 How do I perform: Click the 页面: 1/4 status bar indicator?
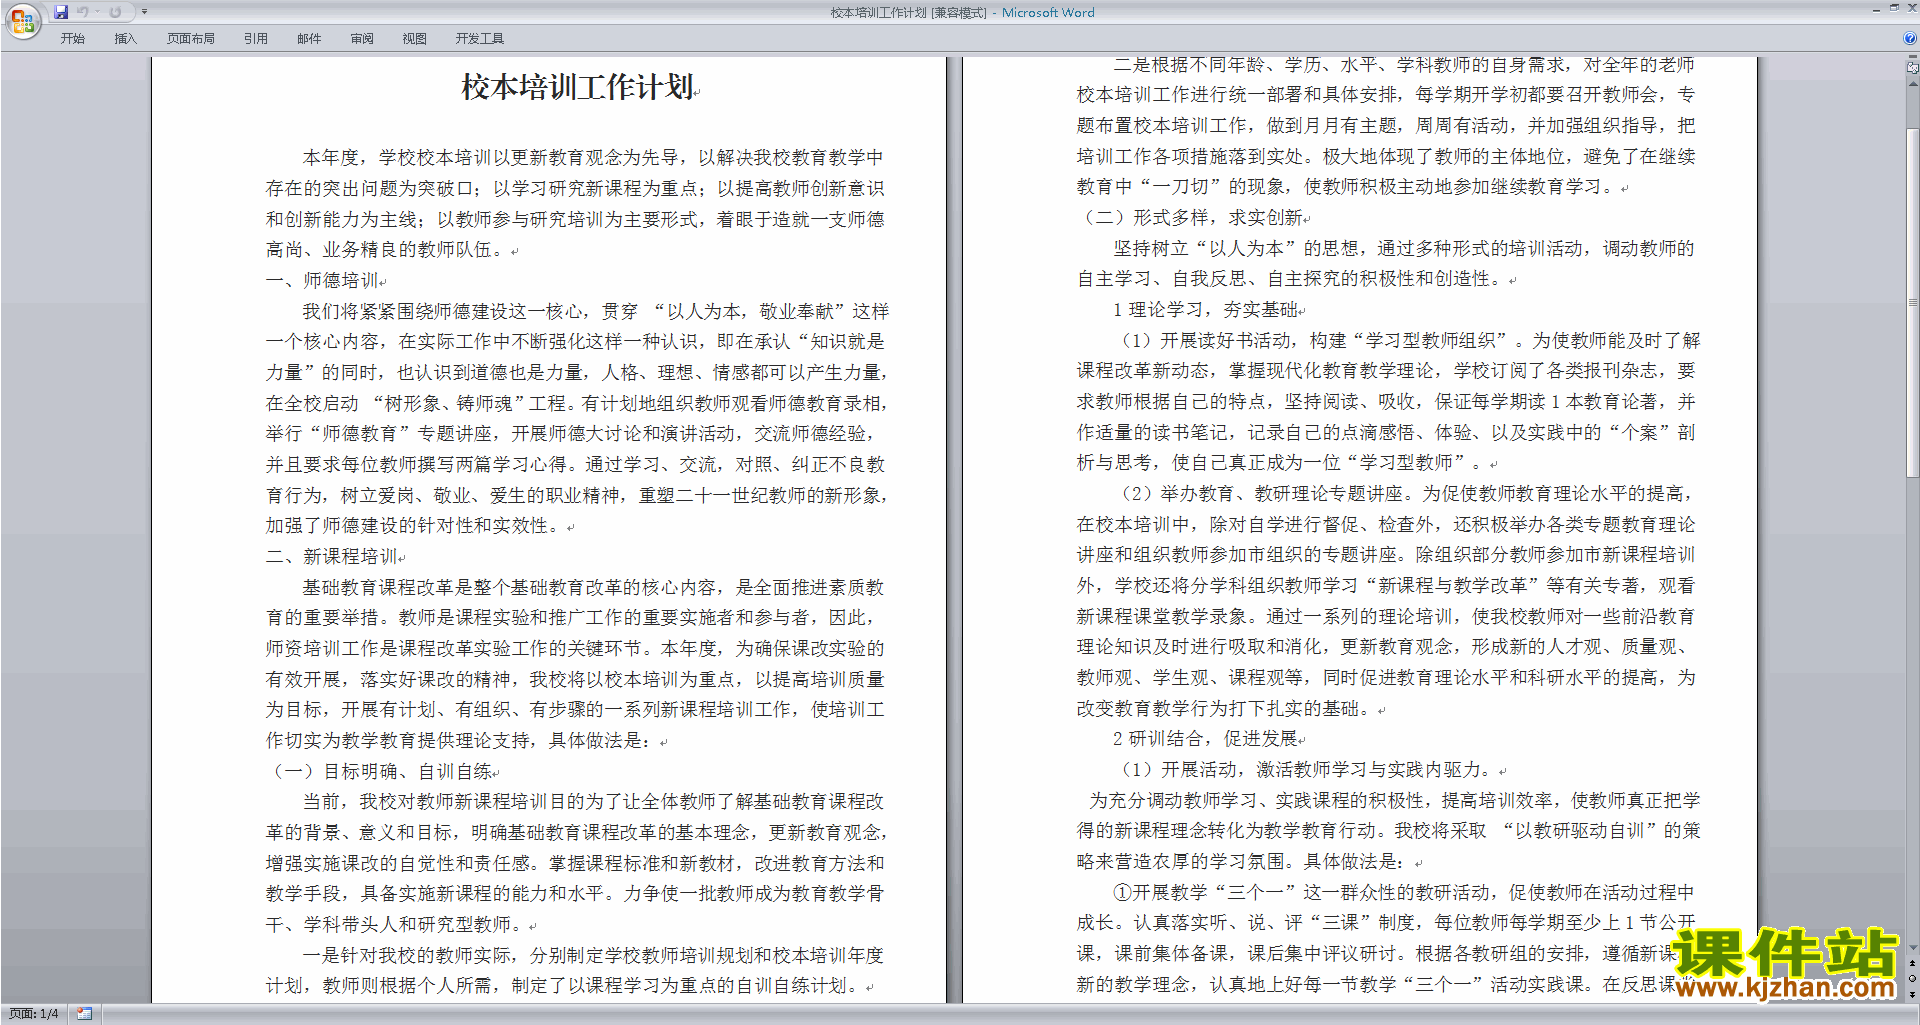click(34, 1014)
